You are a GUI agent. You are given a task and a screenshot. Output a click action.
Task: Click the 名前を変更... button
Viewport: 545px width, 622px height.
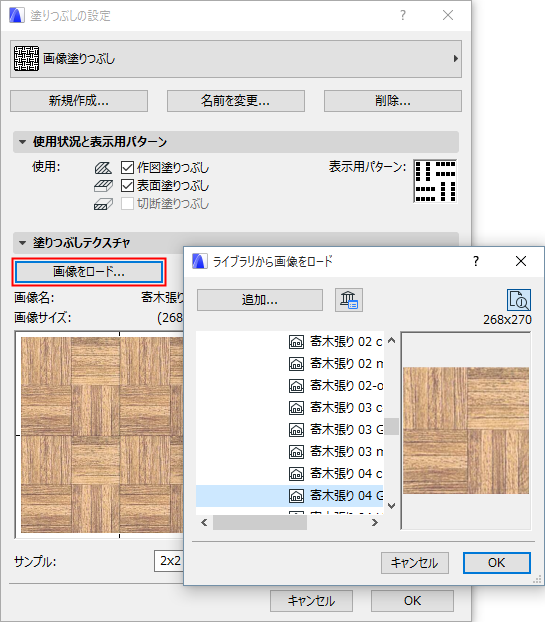tap(236, 101)
